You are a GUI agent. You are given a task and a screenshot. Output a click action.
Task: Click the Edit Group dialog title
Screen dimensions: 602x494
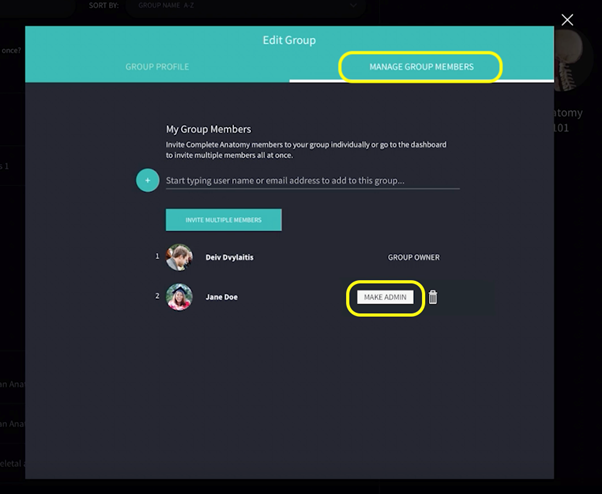click(288, 40)
